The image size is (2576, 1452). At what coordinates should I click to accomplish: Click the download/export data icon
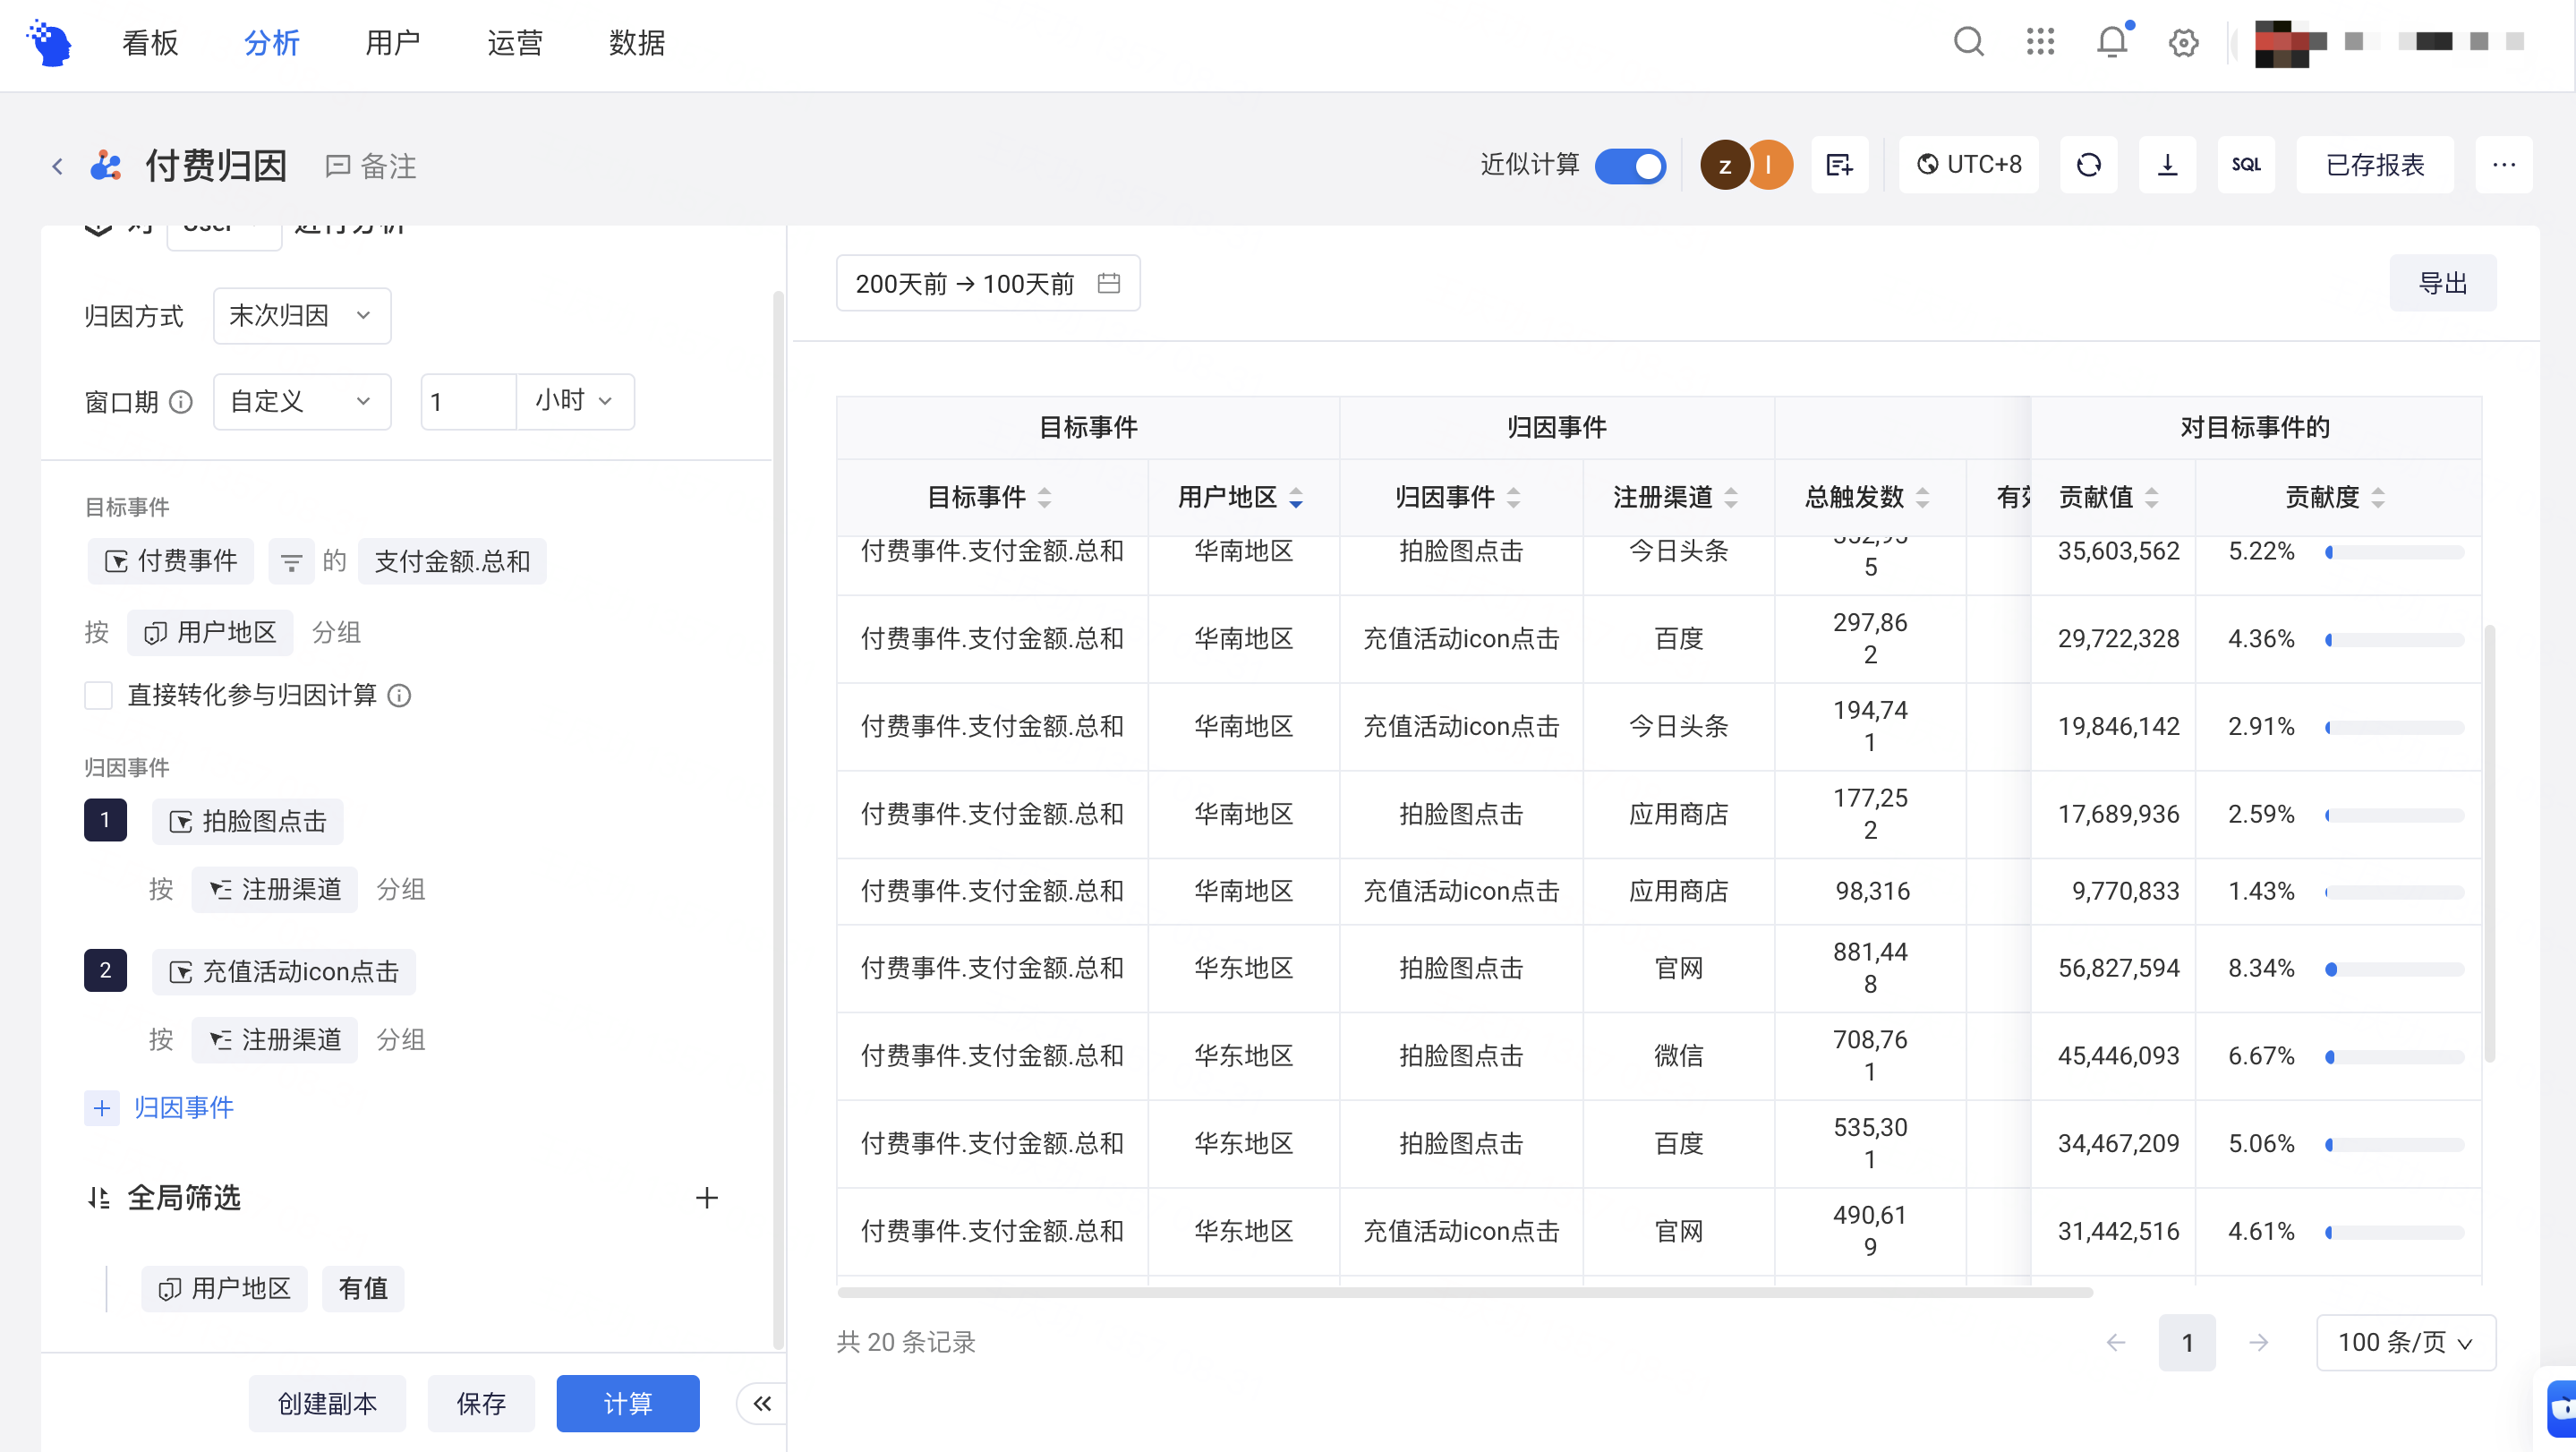click(x=2167, y=164)
